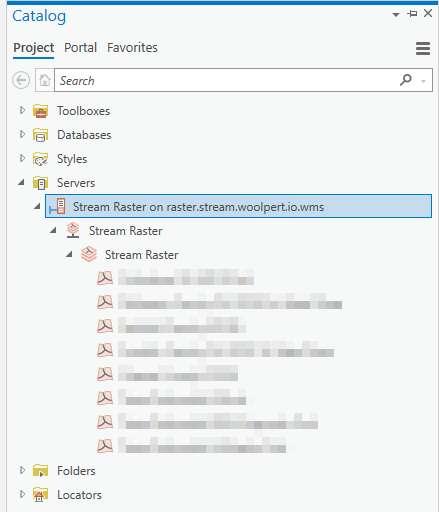Click the WMS server connection icon

[57, 207]
